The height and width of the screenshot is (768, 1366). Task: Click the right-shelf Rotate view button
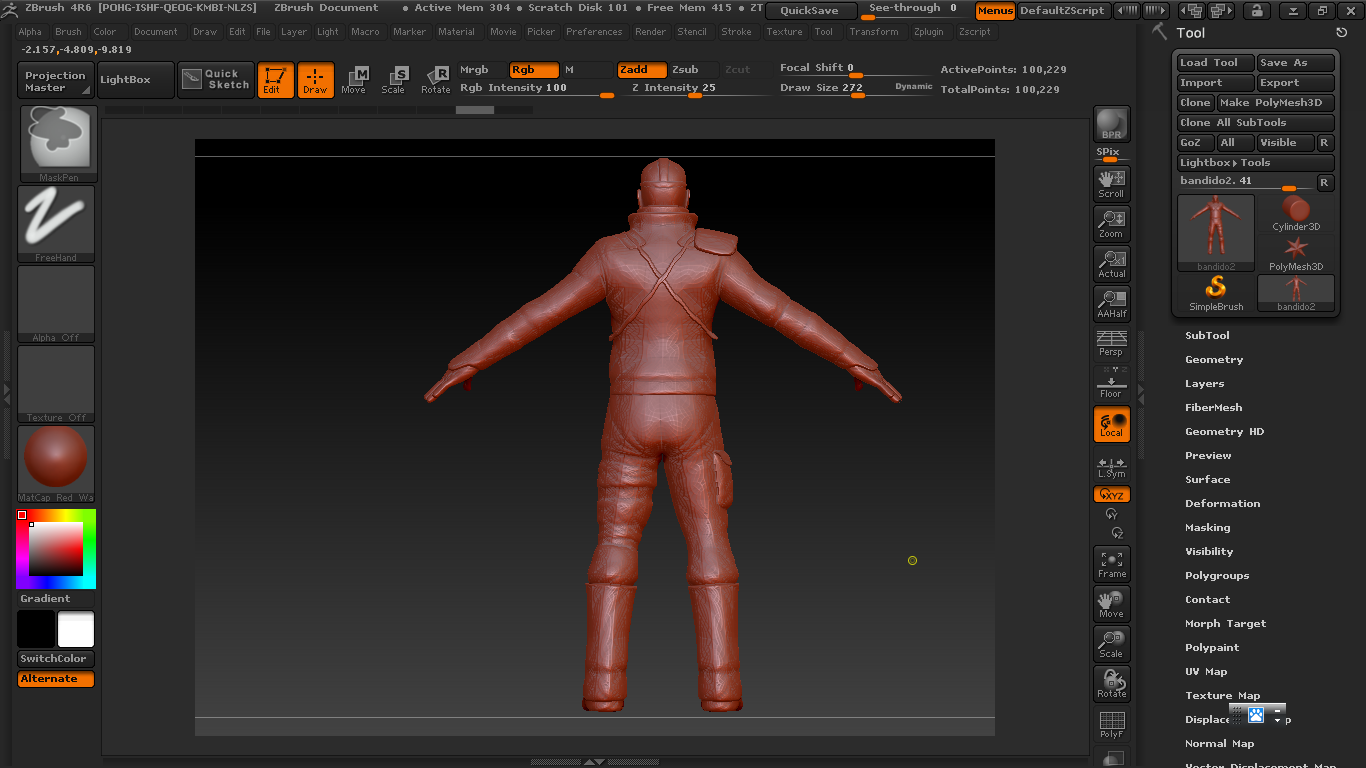pyautogui.click(x=1111, y=684)
